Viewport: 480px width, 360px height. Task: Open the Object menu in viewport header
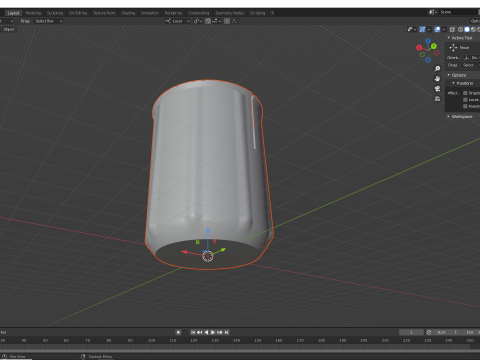coord(9,29)
